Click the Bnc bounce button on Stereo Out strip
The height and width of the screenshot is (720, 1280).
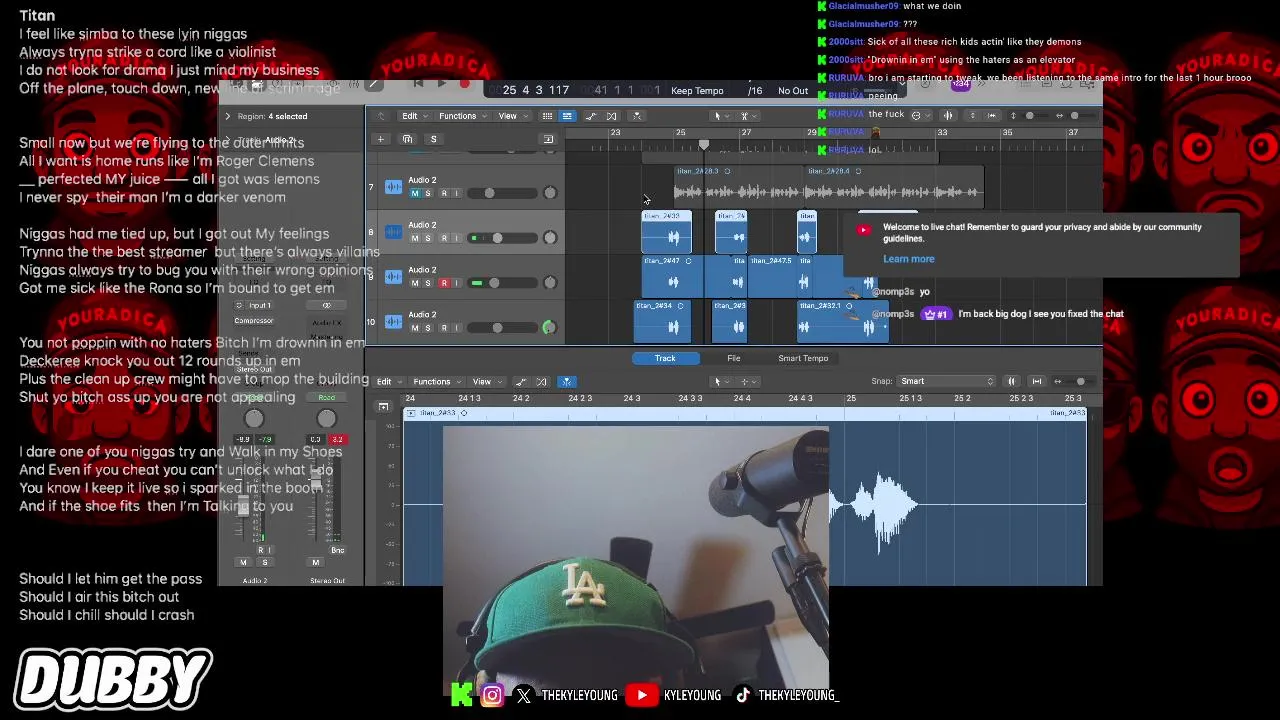tap(337, 550)
